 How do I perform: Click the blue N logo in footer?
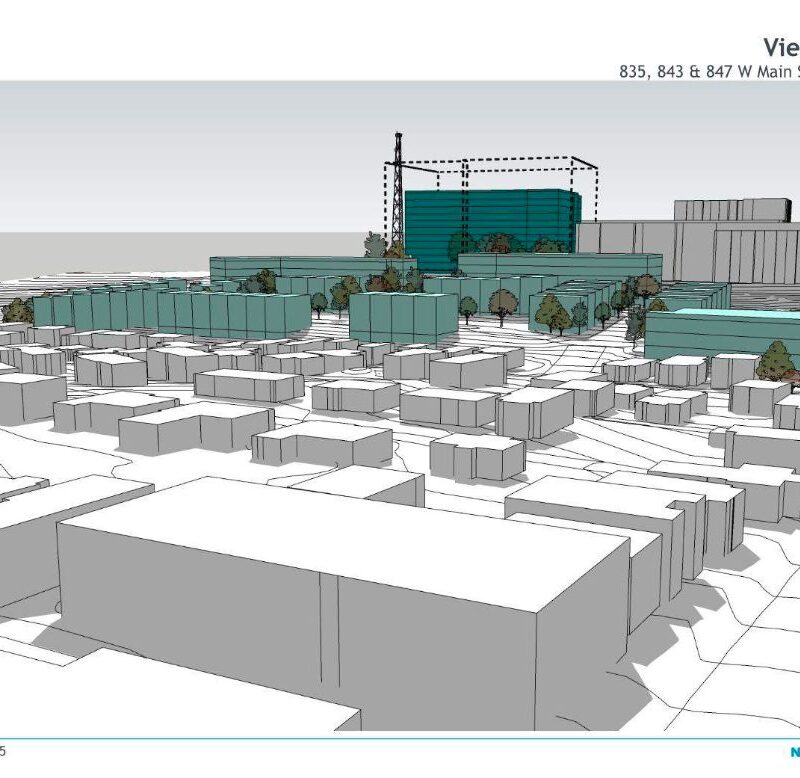pos(793,752)
